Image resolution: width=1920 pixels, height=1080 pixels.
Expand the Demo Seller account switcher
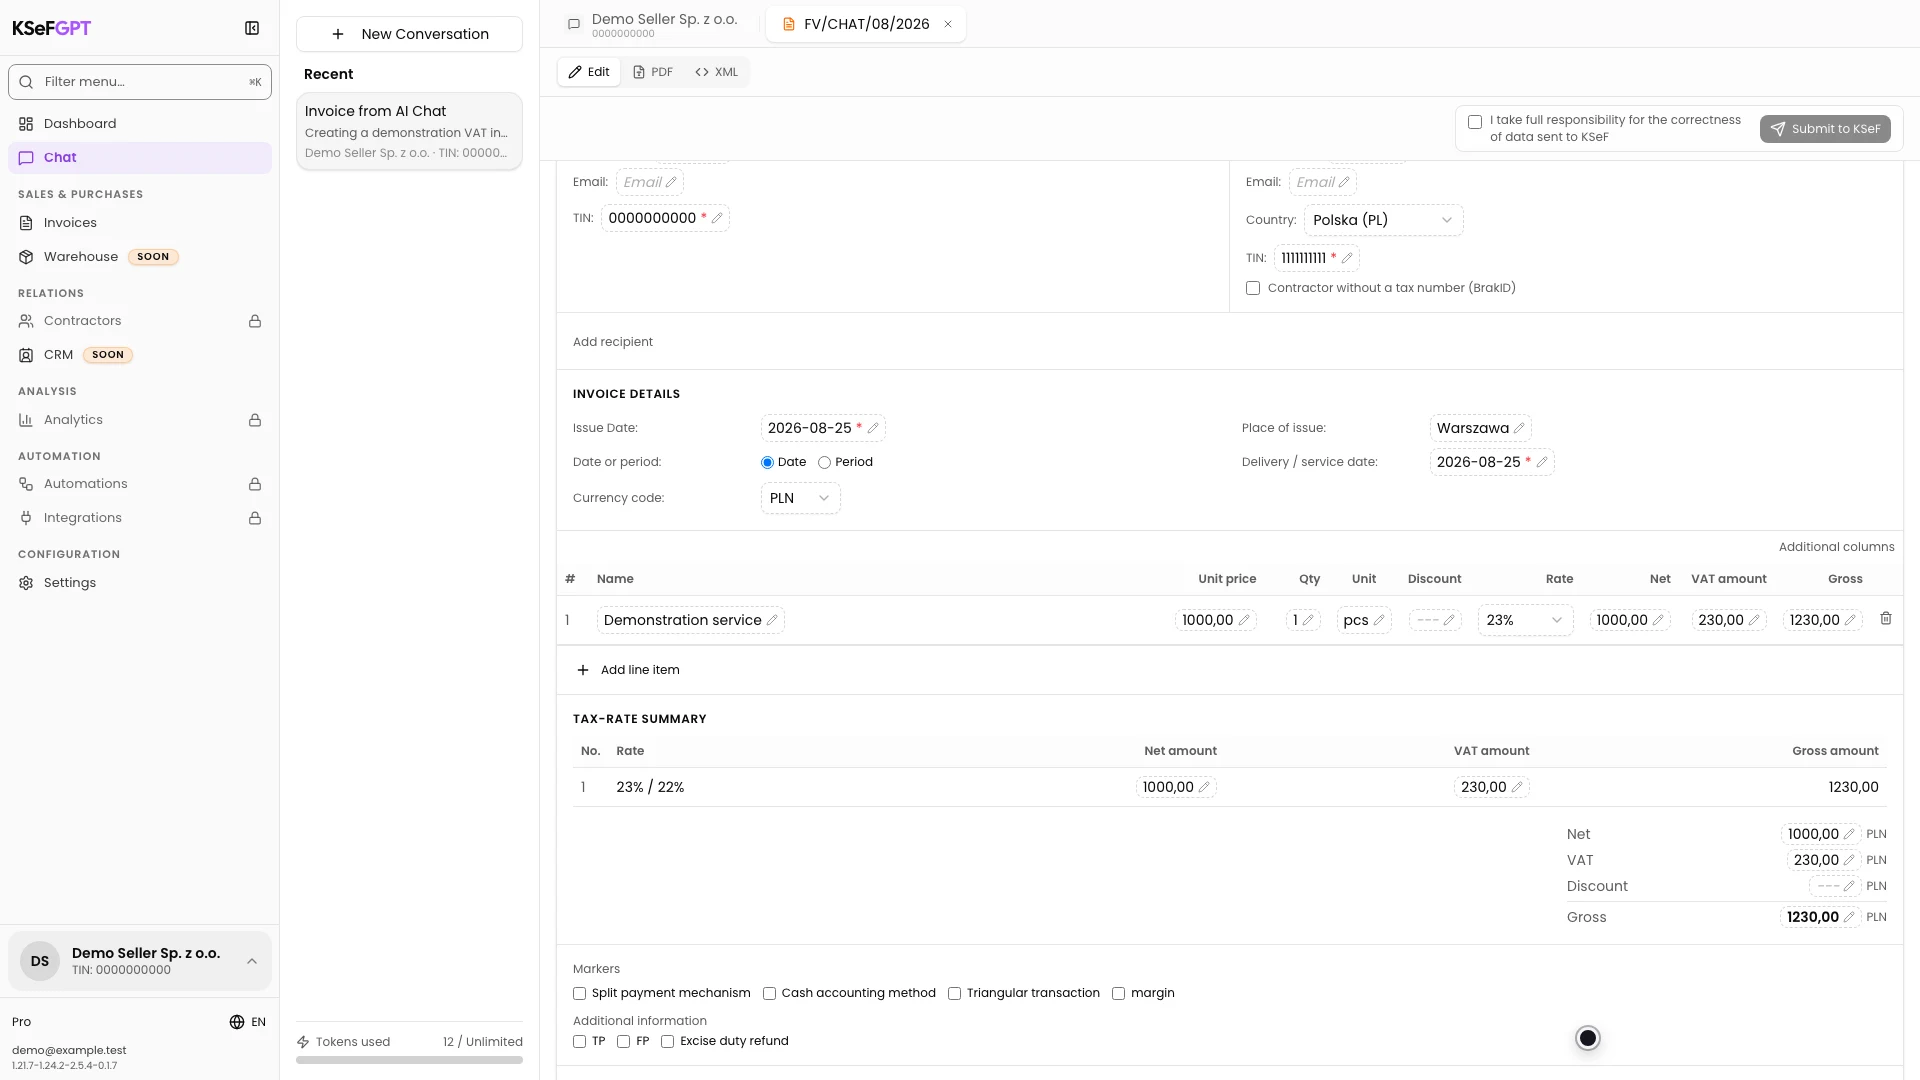[140, 961]
